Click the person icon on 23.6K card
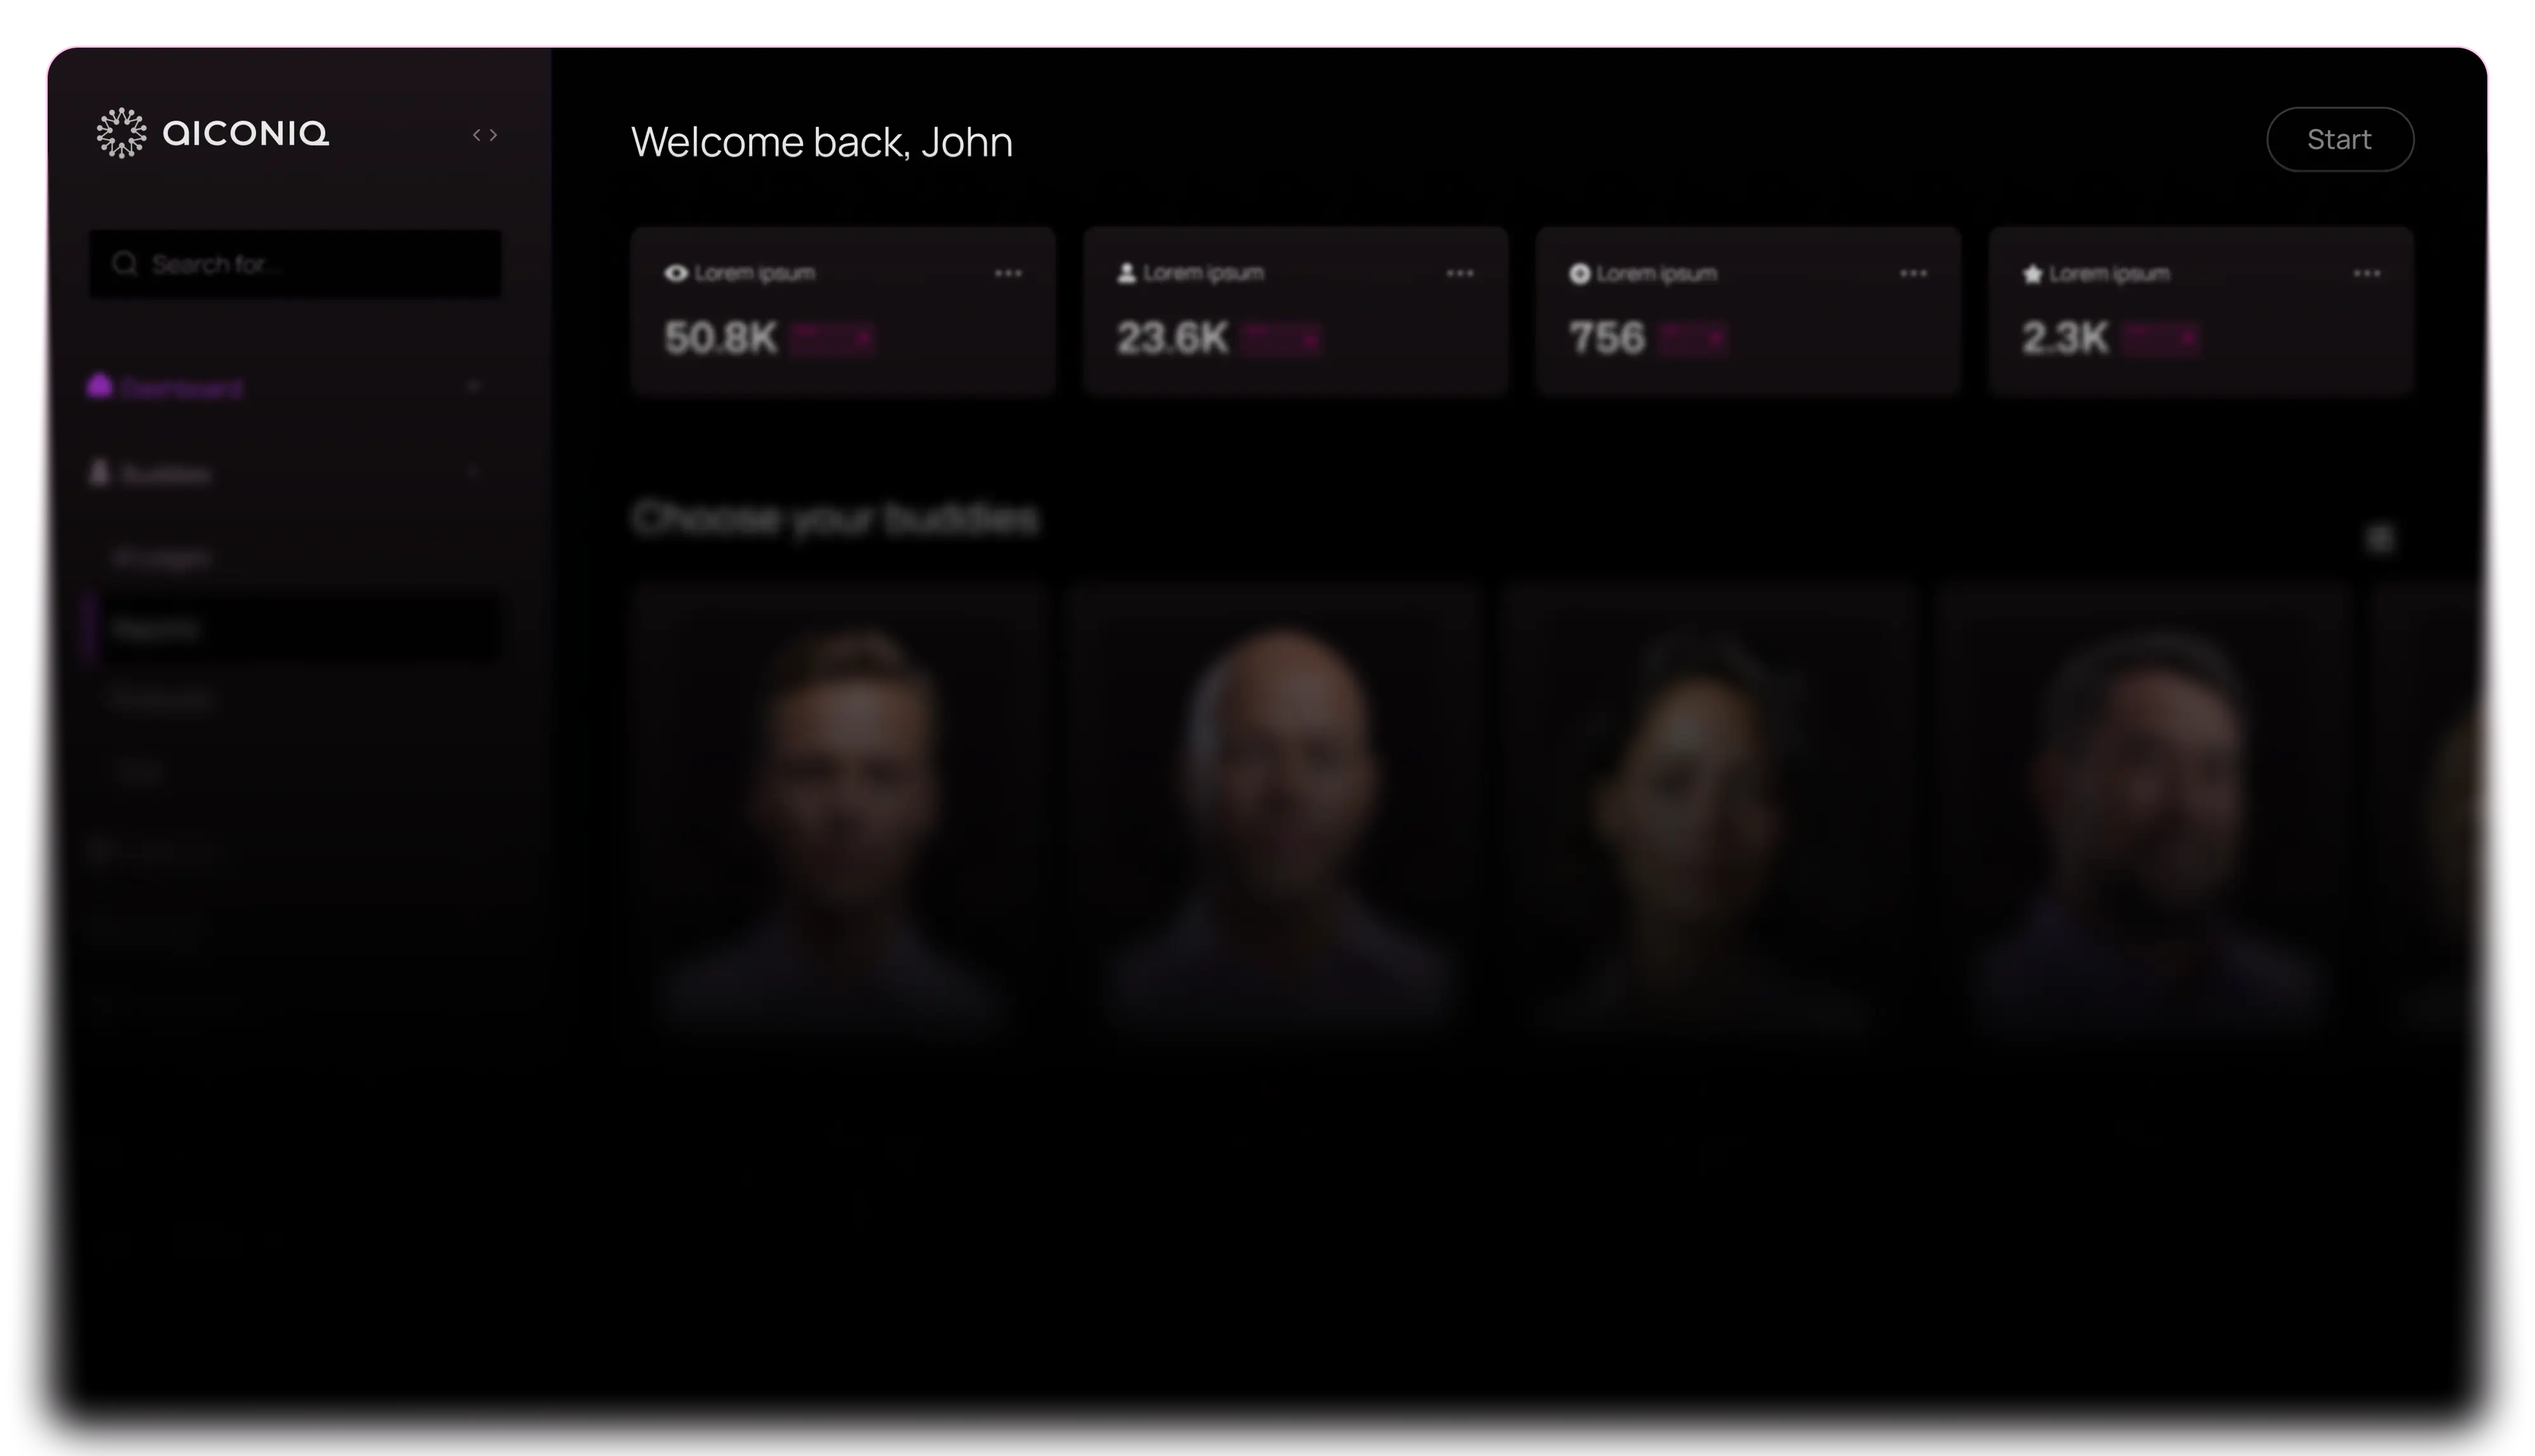This screenshot has height=1456, width=2535. click(x=1127, y=273)
